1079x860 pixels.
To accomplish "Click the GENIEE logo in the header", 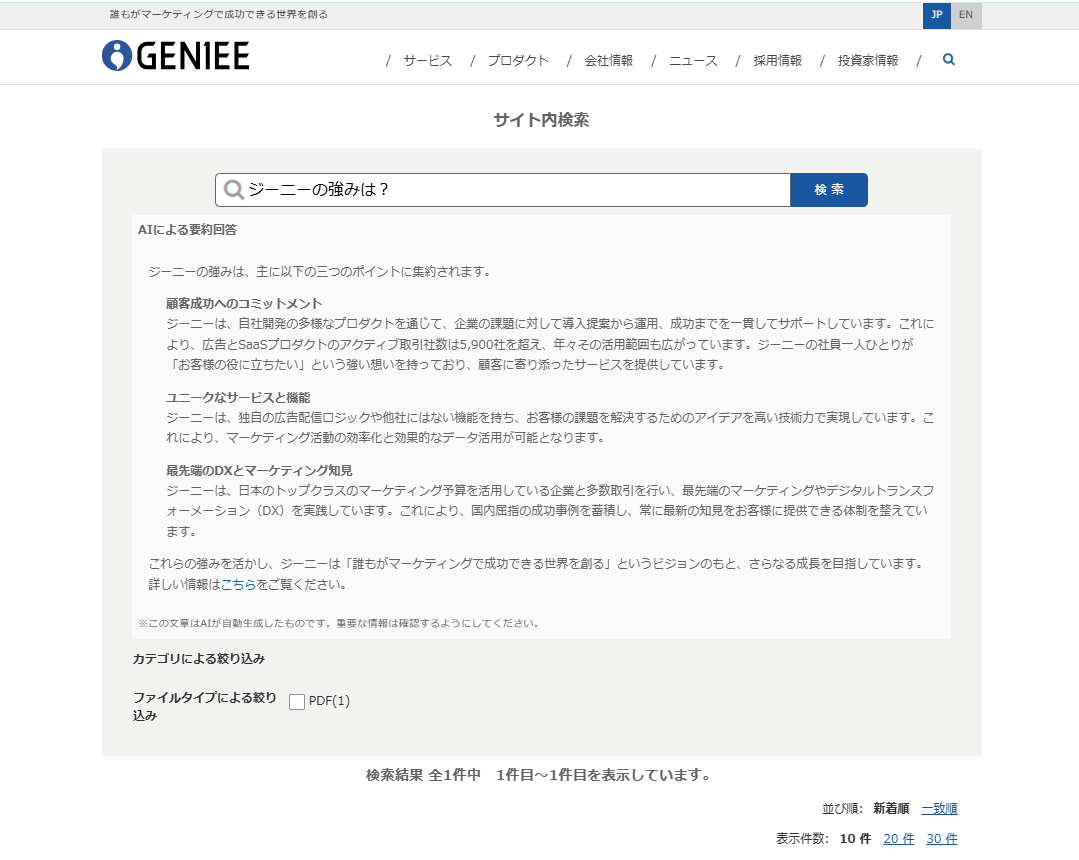I will tap(176, 56).
